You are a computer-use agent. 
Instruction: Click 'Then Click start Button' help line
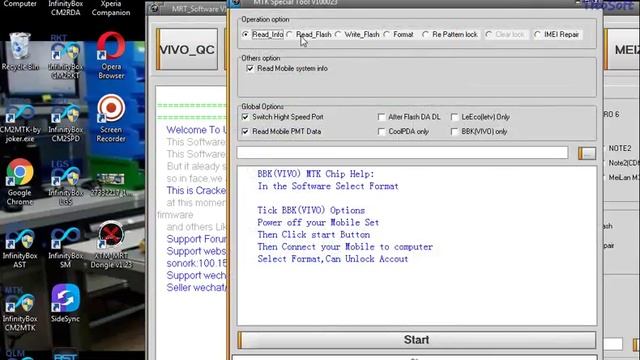(x=313, y=235)
